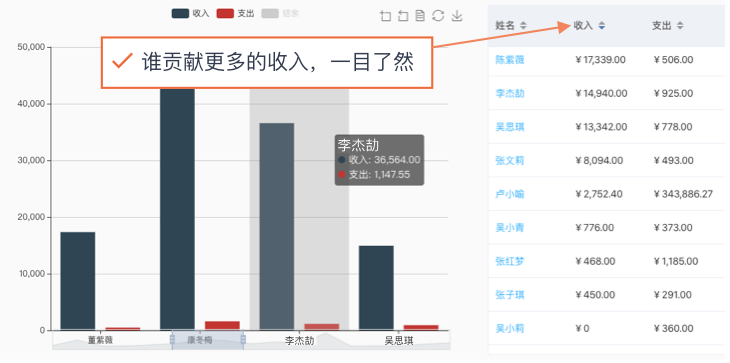Click the ¥14,940.00 income cell
This screenshot has width=730, height=363.
pyautogui.click(x=601, y=94)
